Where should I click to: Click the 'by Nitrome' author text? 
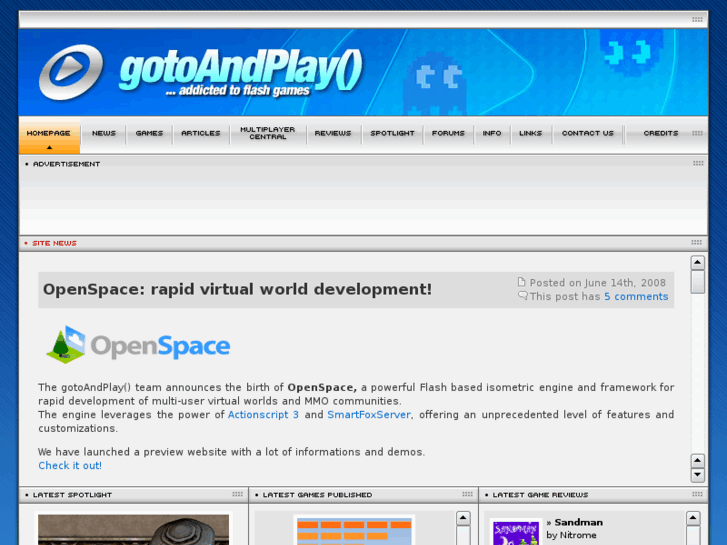tap(571, 535)
